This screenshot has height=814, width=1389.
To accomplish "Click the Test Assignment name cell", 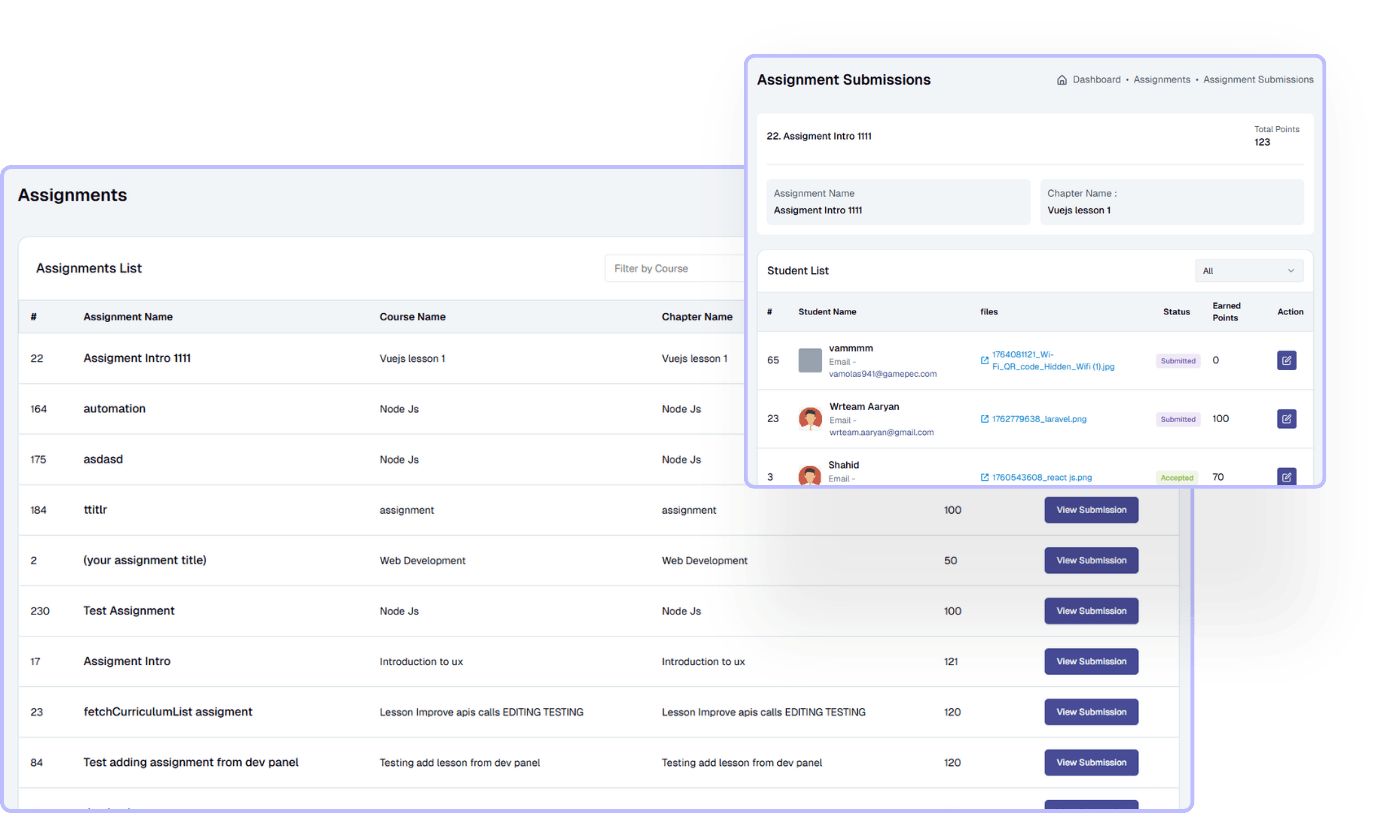I will coord(129,611).
